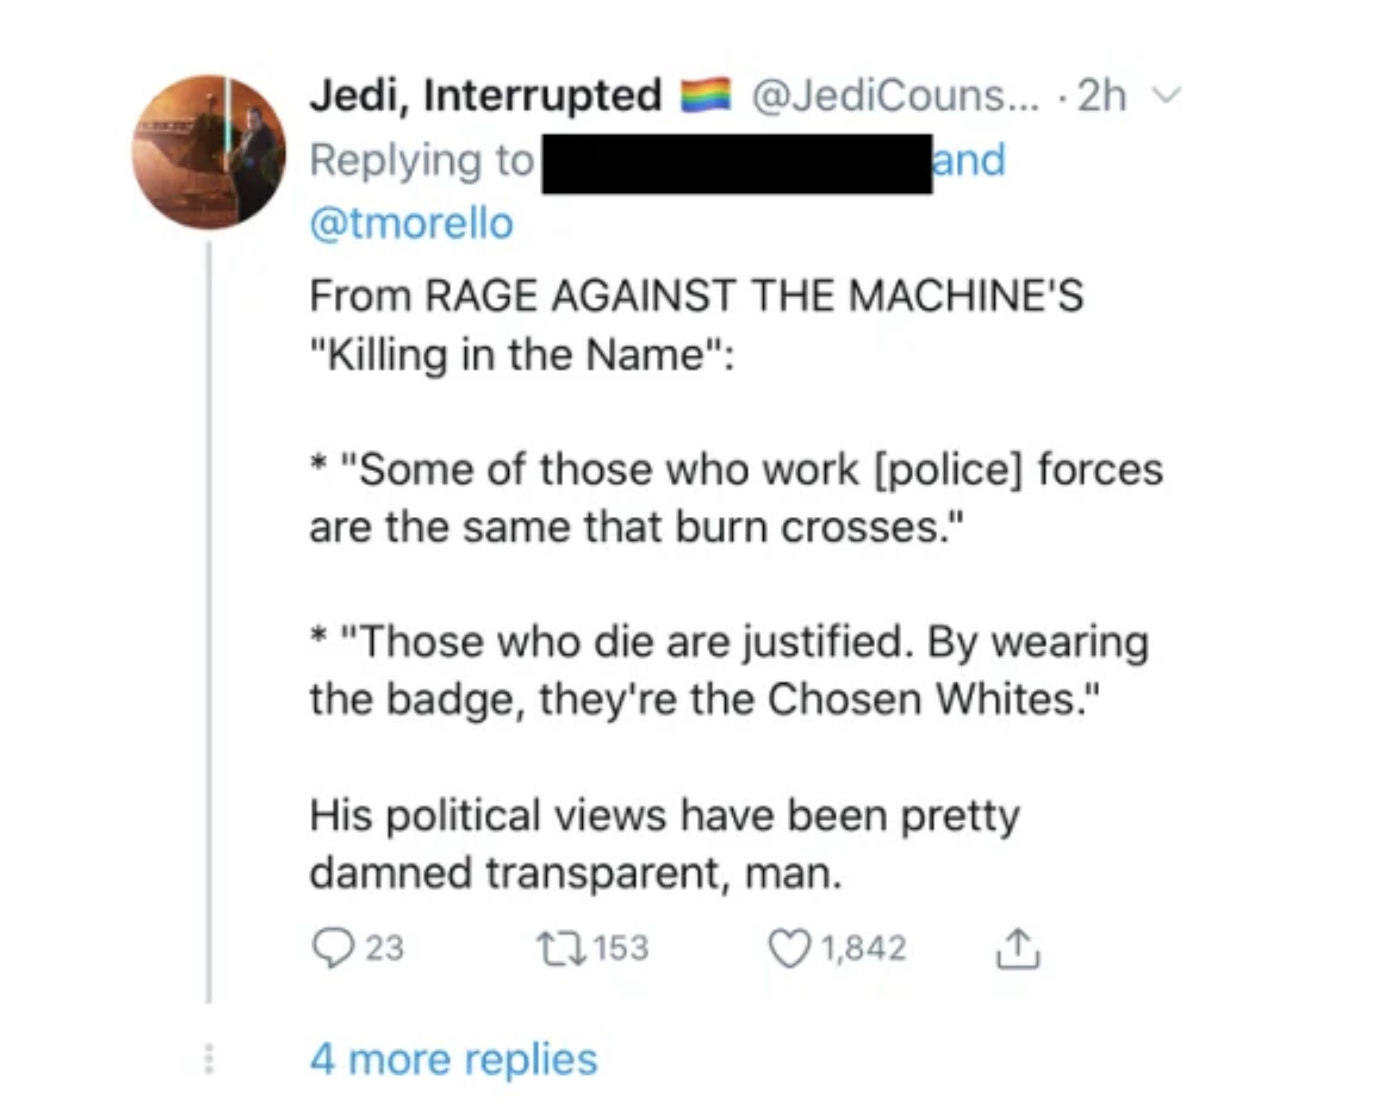Click the redacted black username bar
The image size is (1392, 1114).
[737, 163]
